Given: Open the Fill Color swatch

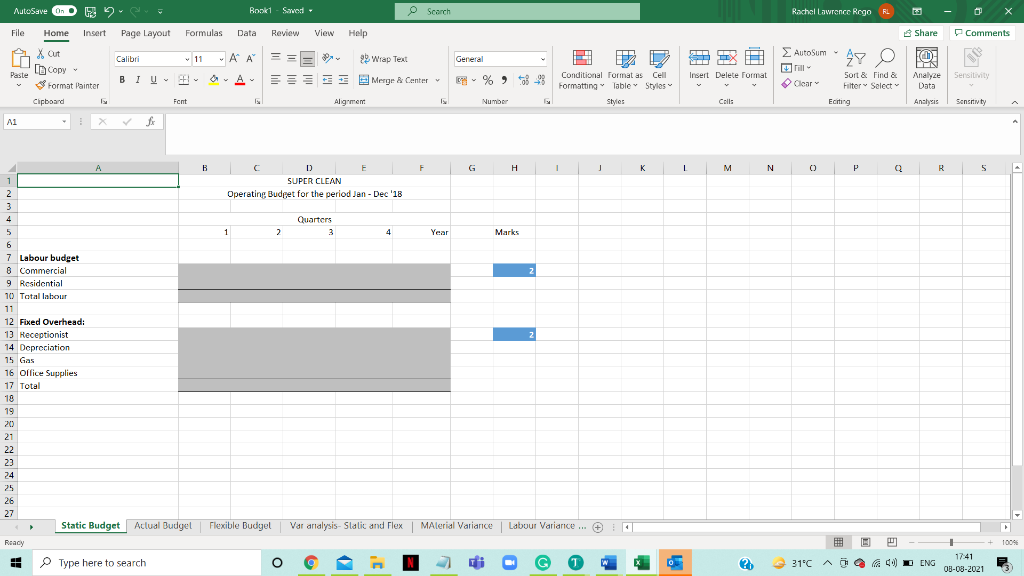Looking at the screenshot, I should 214,80.
